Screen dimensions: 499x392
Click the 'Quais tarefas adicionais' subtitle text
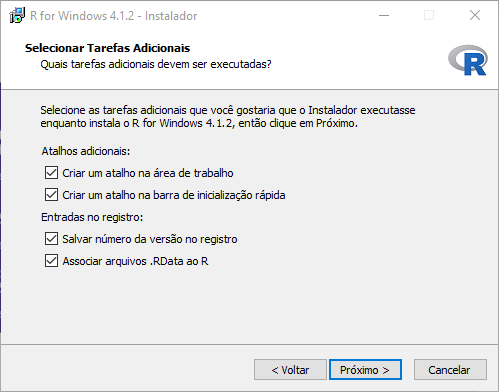point(156,64)
